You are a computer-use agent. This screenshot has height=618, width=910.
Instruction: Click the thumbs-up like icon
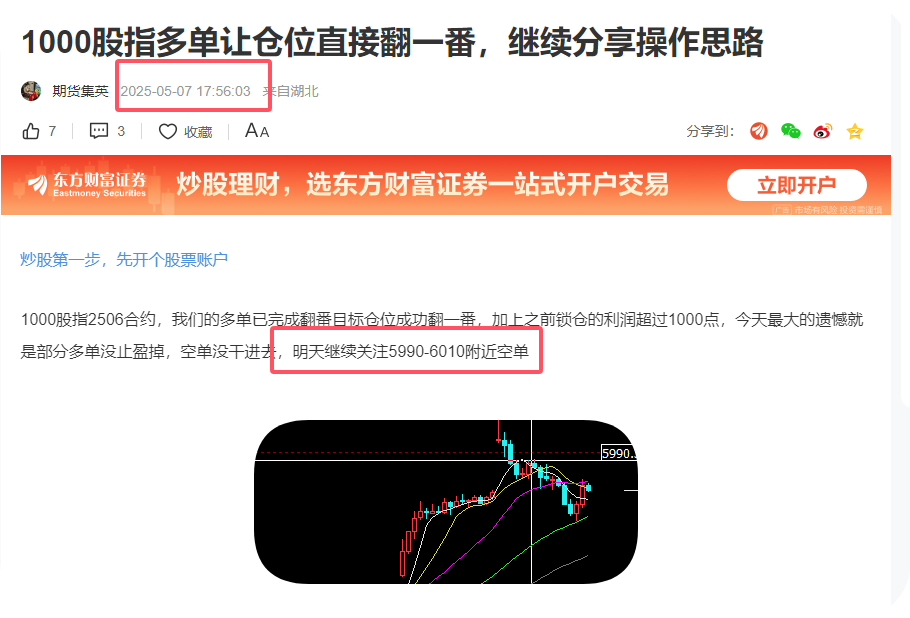tap(31, 131)
